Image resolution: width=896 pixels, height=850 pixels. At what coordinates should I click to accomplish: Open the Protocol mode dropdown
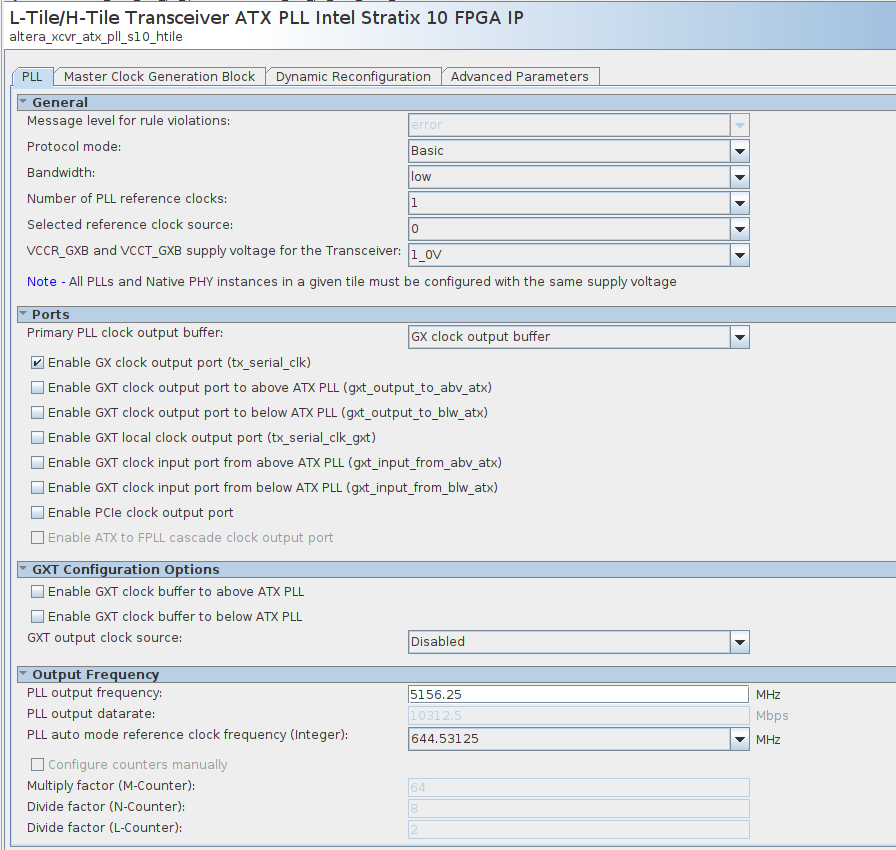[578, 151]
